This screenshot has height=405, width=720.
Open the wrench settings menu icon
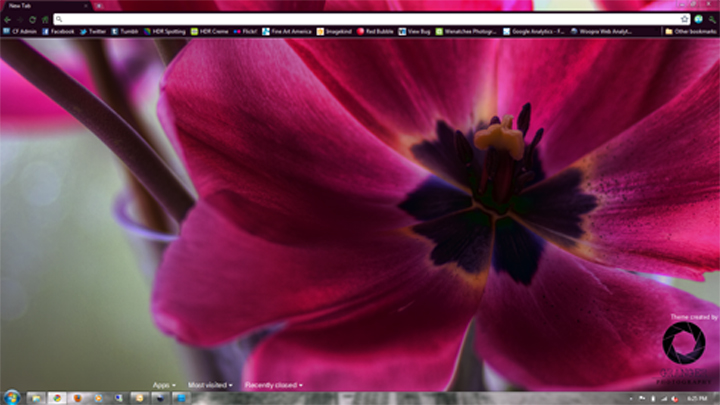712,19
